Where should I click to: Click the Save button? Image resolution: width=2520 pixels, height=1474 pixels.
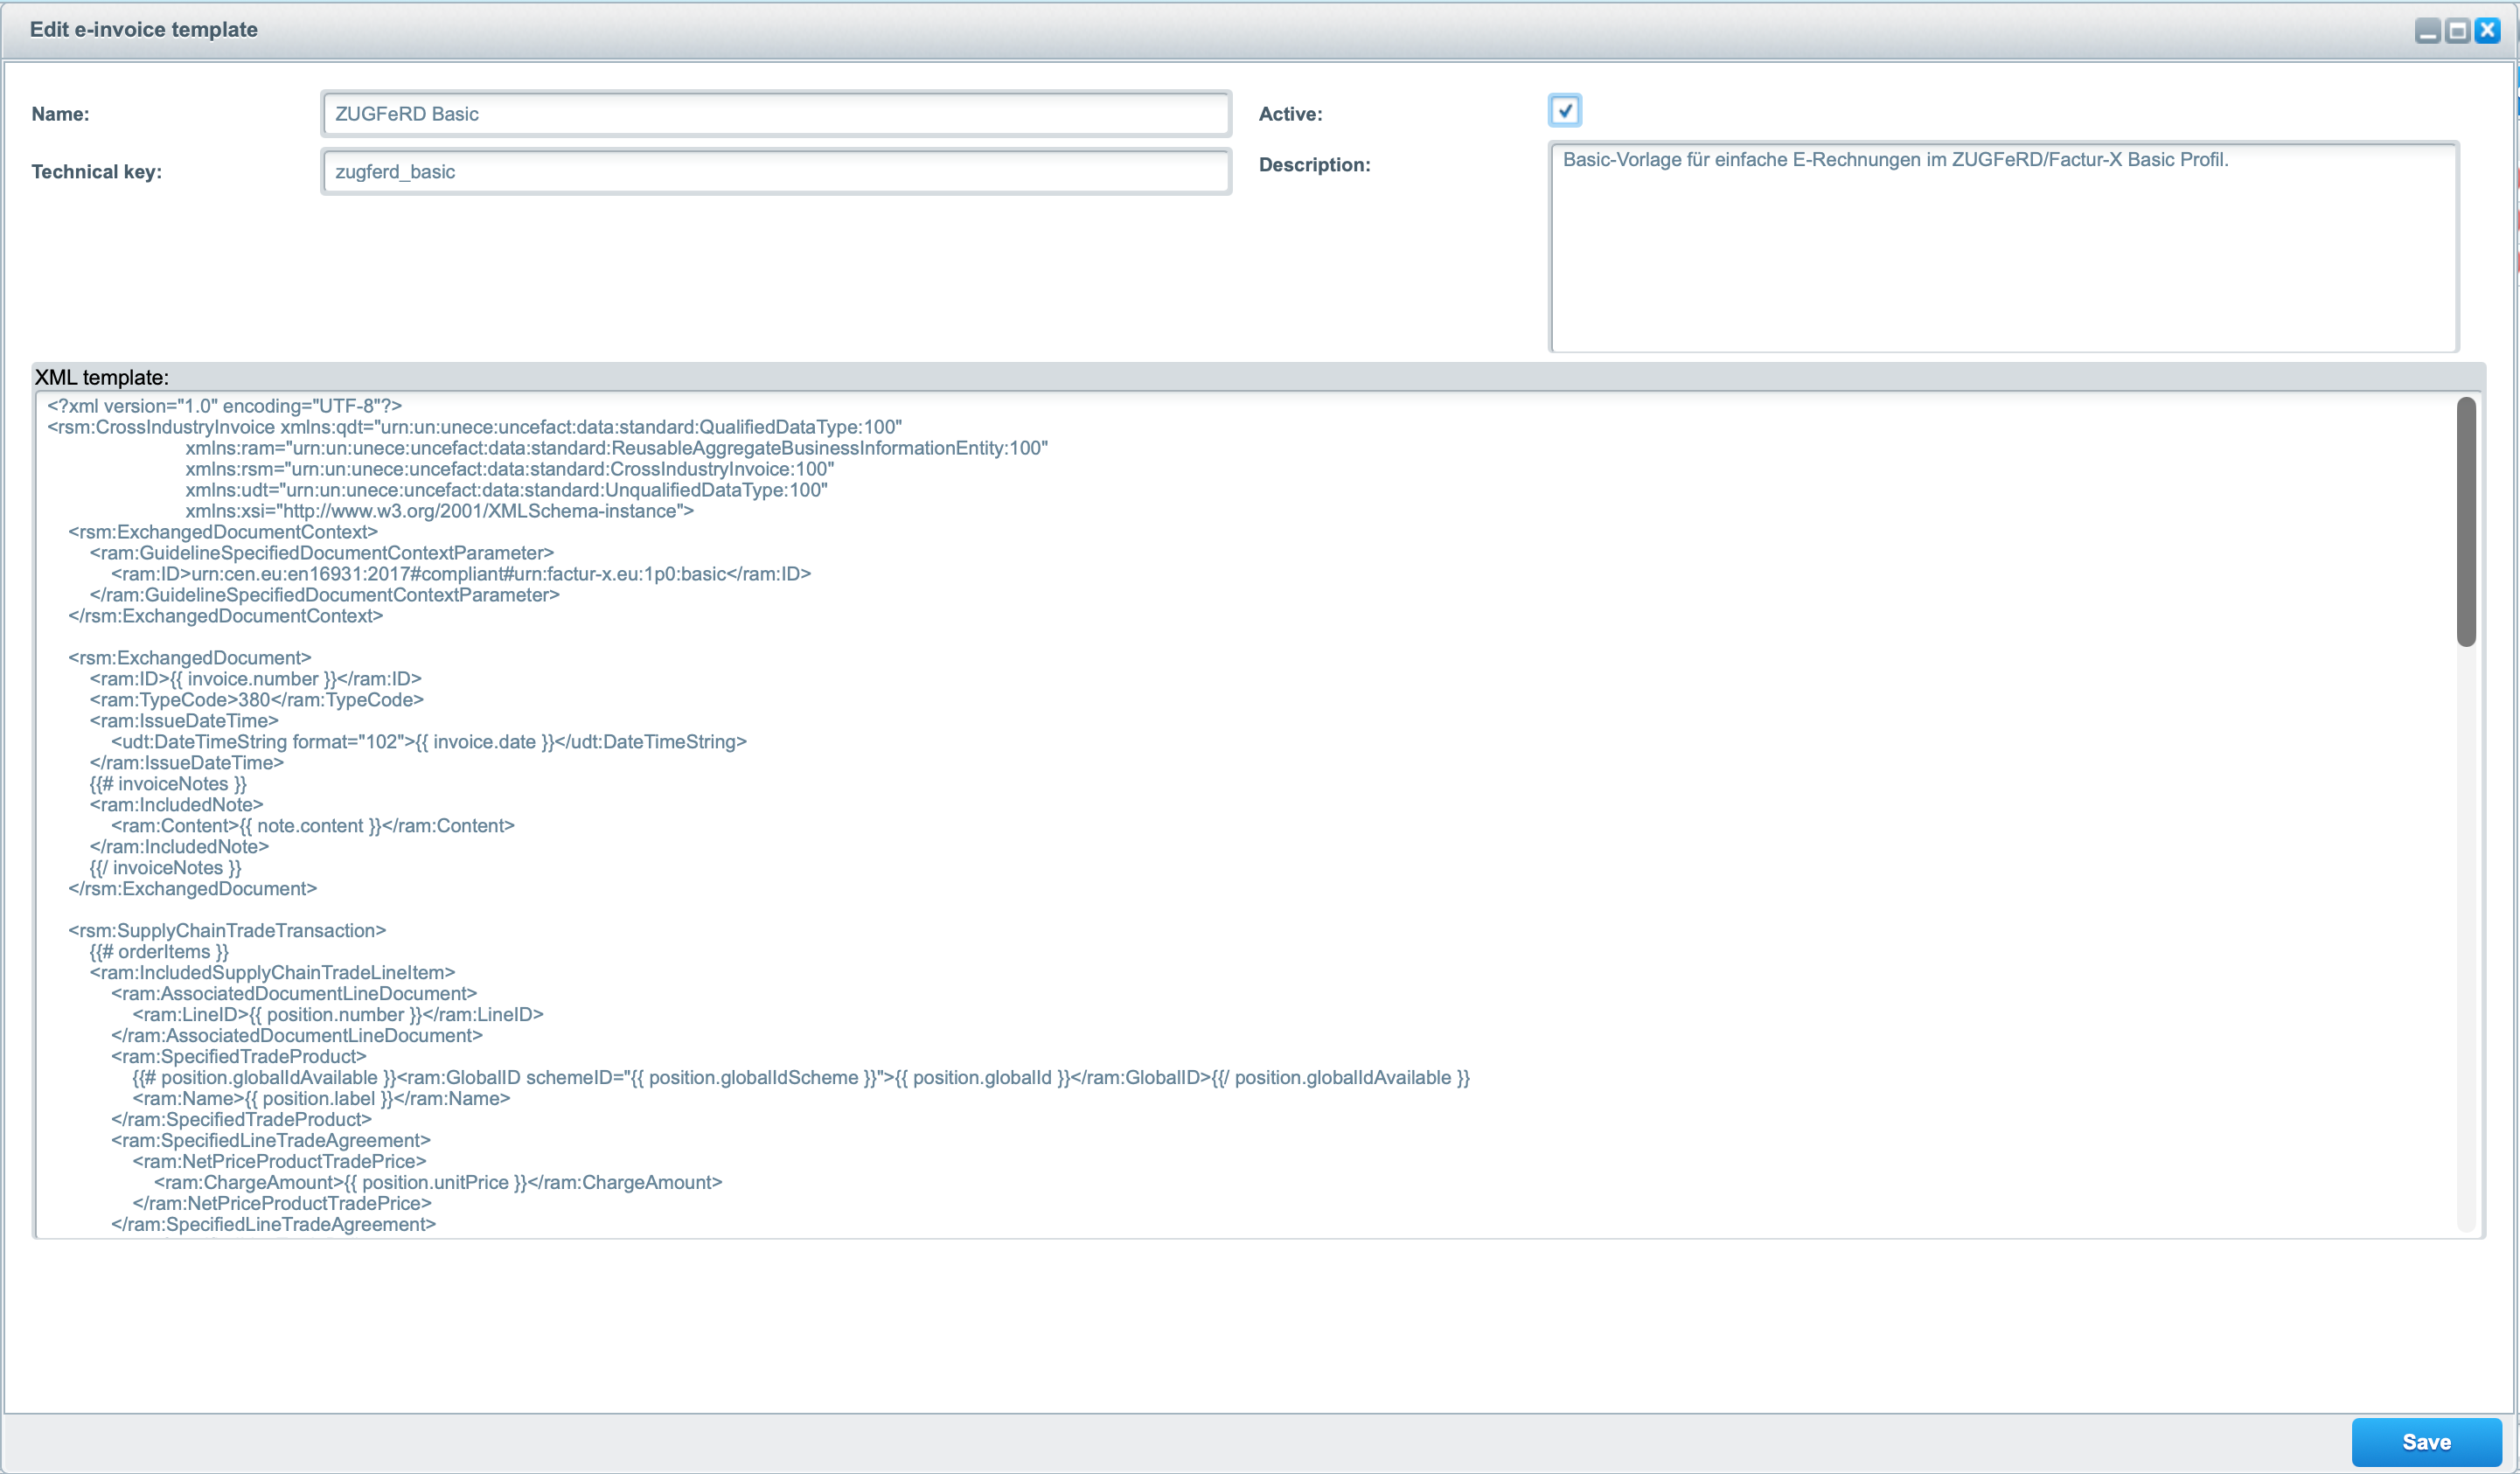(2426, 1442)
